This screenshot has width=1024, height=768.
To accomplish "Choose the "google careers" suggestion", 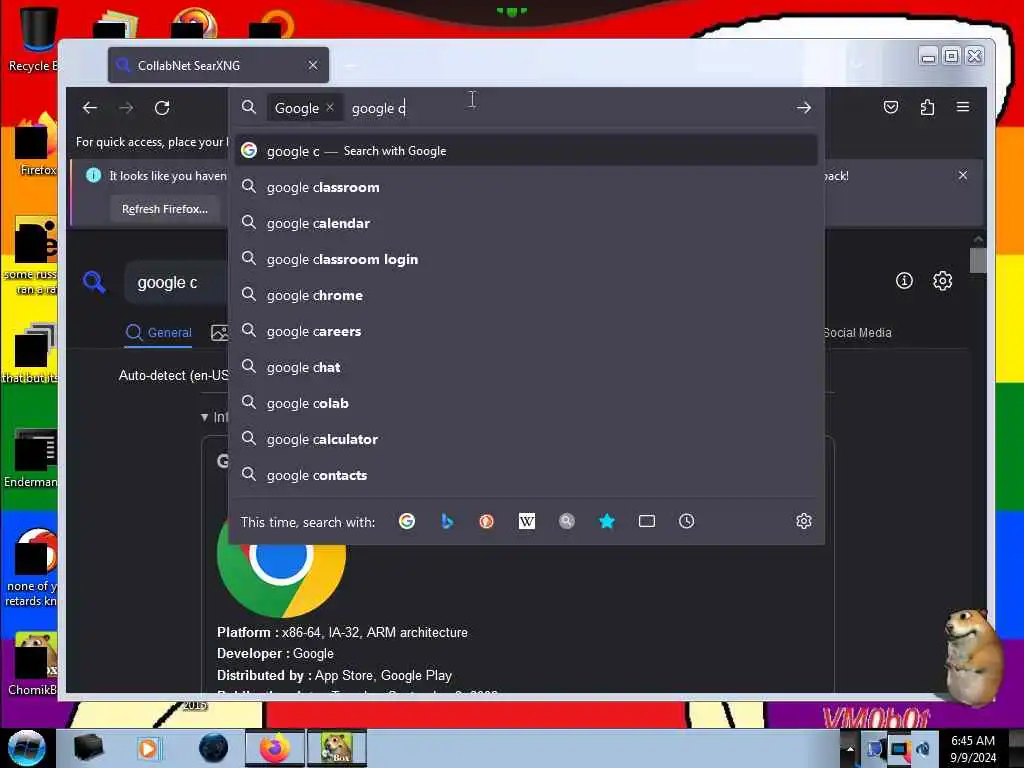I will click(x=526, y=331).
